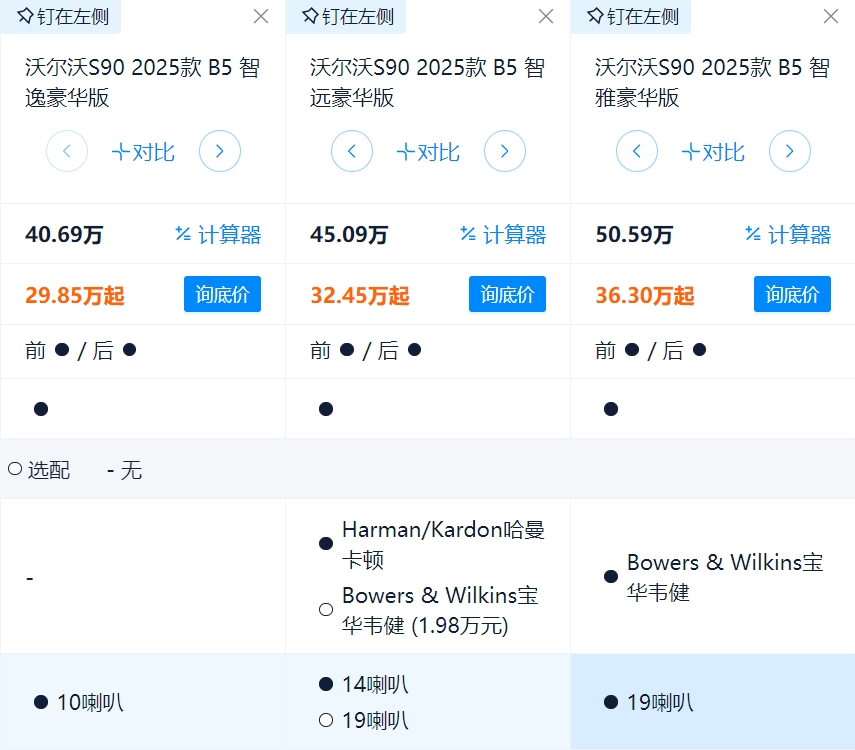The width and height of the screenshot is (855, 750).
Task: Pin the 智逸豪华版 column to the left
Action: [x=63, y=16]
